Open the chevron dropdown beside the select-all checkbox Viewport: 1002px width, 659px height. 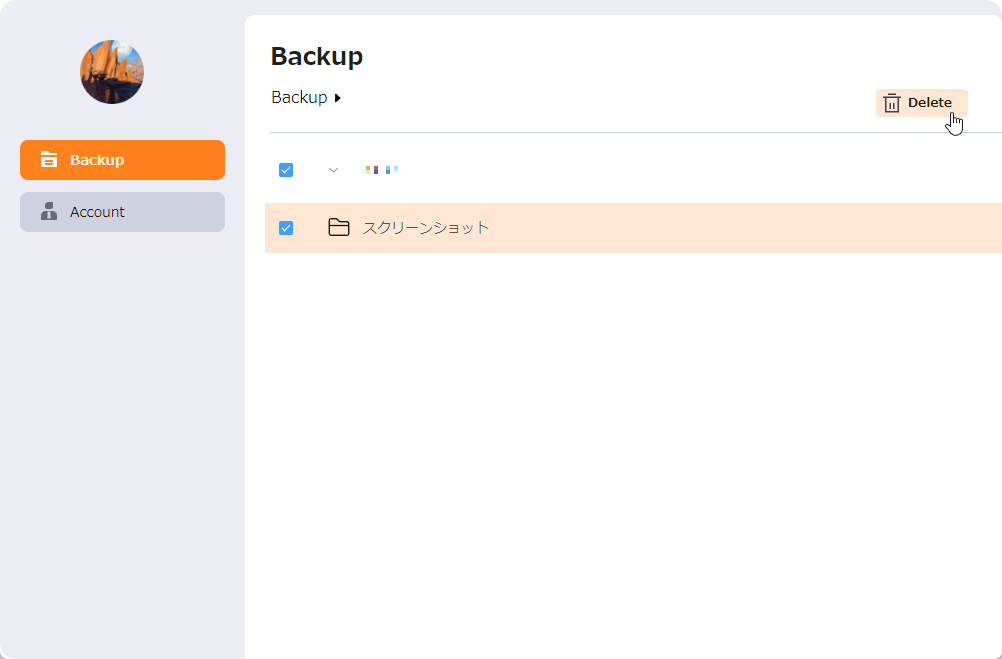tap(333, 169)
